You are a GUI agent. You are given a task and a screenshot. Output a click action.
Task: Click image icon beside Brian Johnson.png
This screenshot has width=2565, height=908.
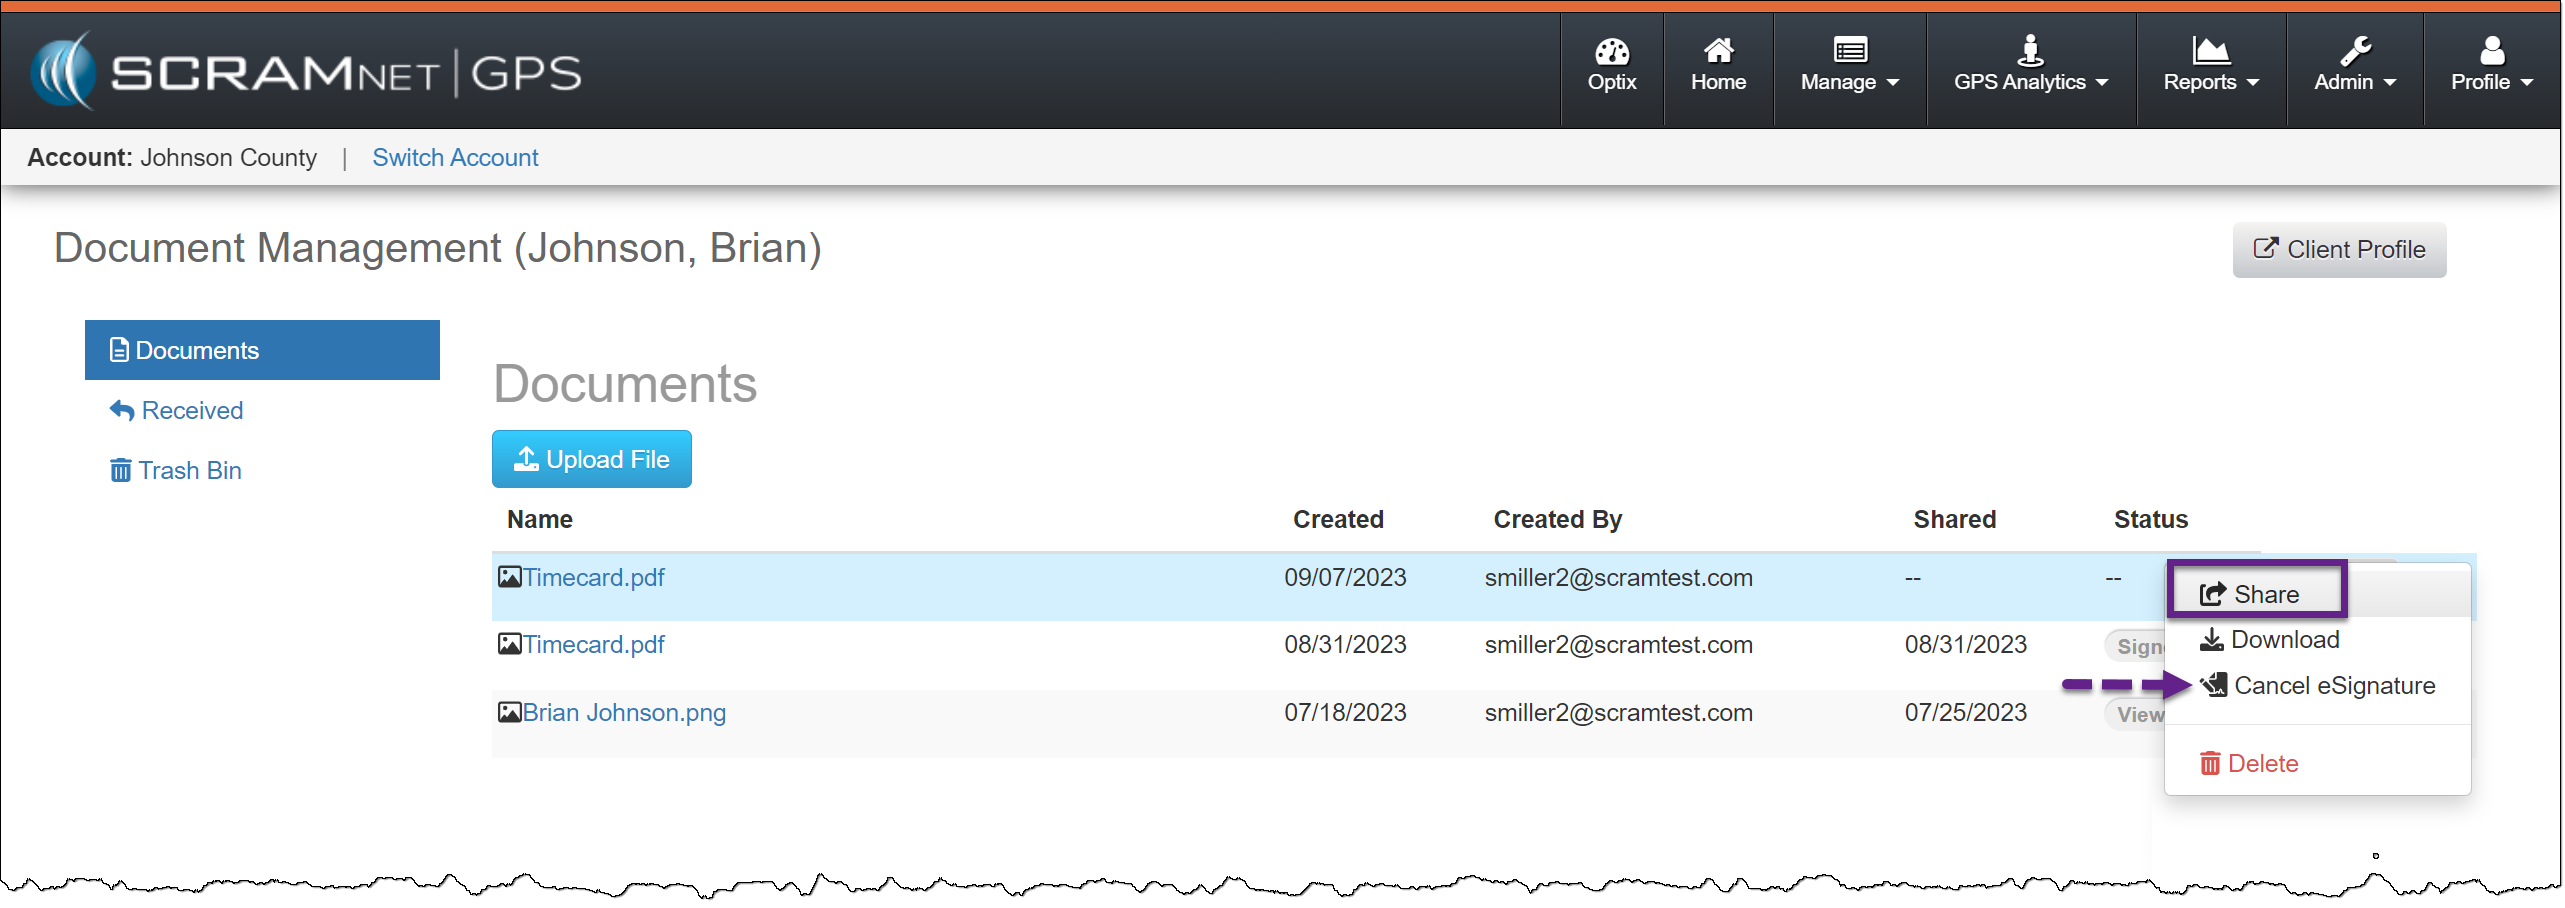point(510,712)
